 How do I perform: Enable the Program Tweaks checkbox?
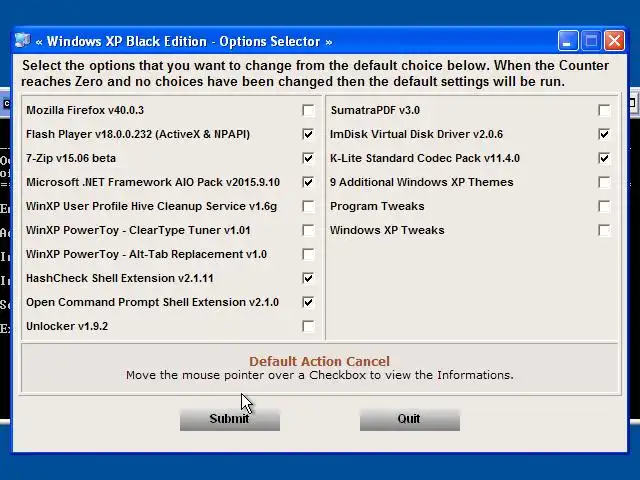click(604, 206)
